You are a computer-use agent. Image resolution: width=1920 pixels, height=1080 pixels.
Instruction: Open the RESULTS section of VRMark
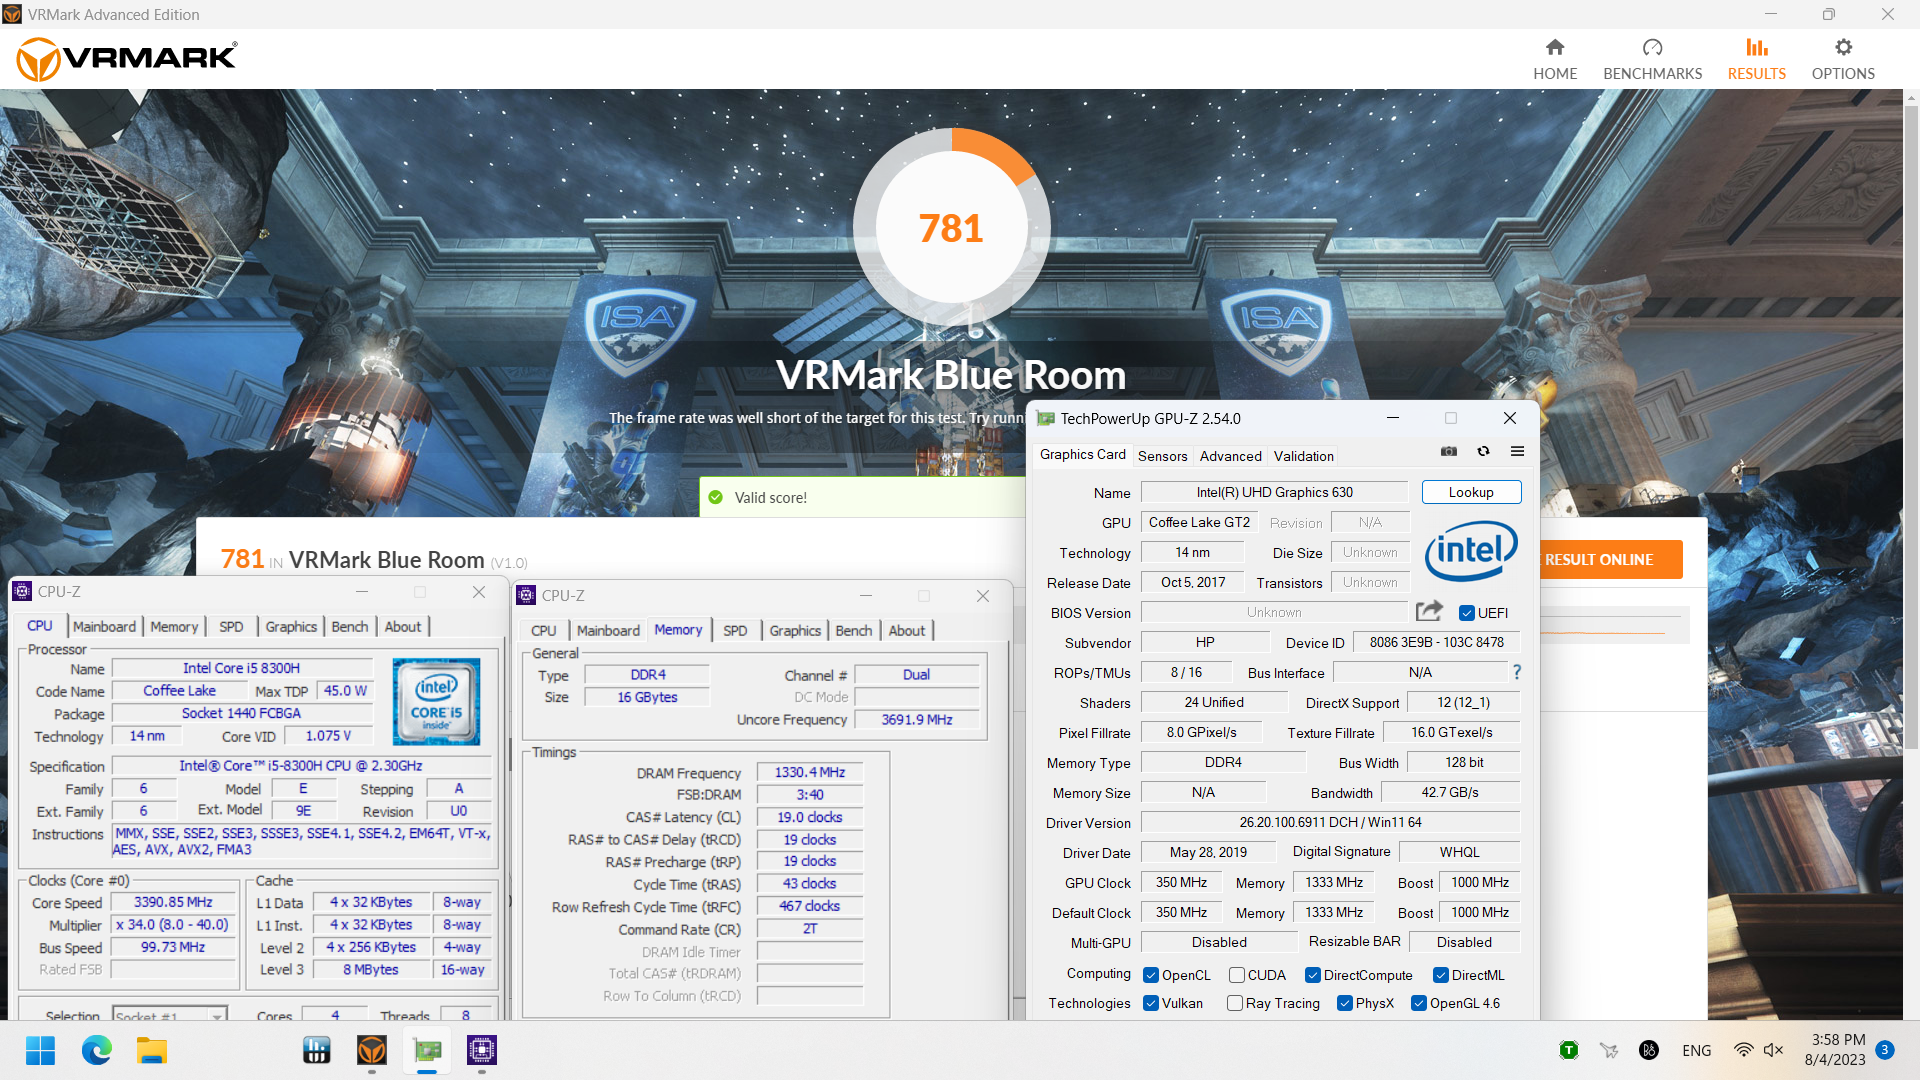[x=1756, y=59]
